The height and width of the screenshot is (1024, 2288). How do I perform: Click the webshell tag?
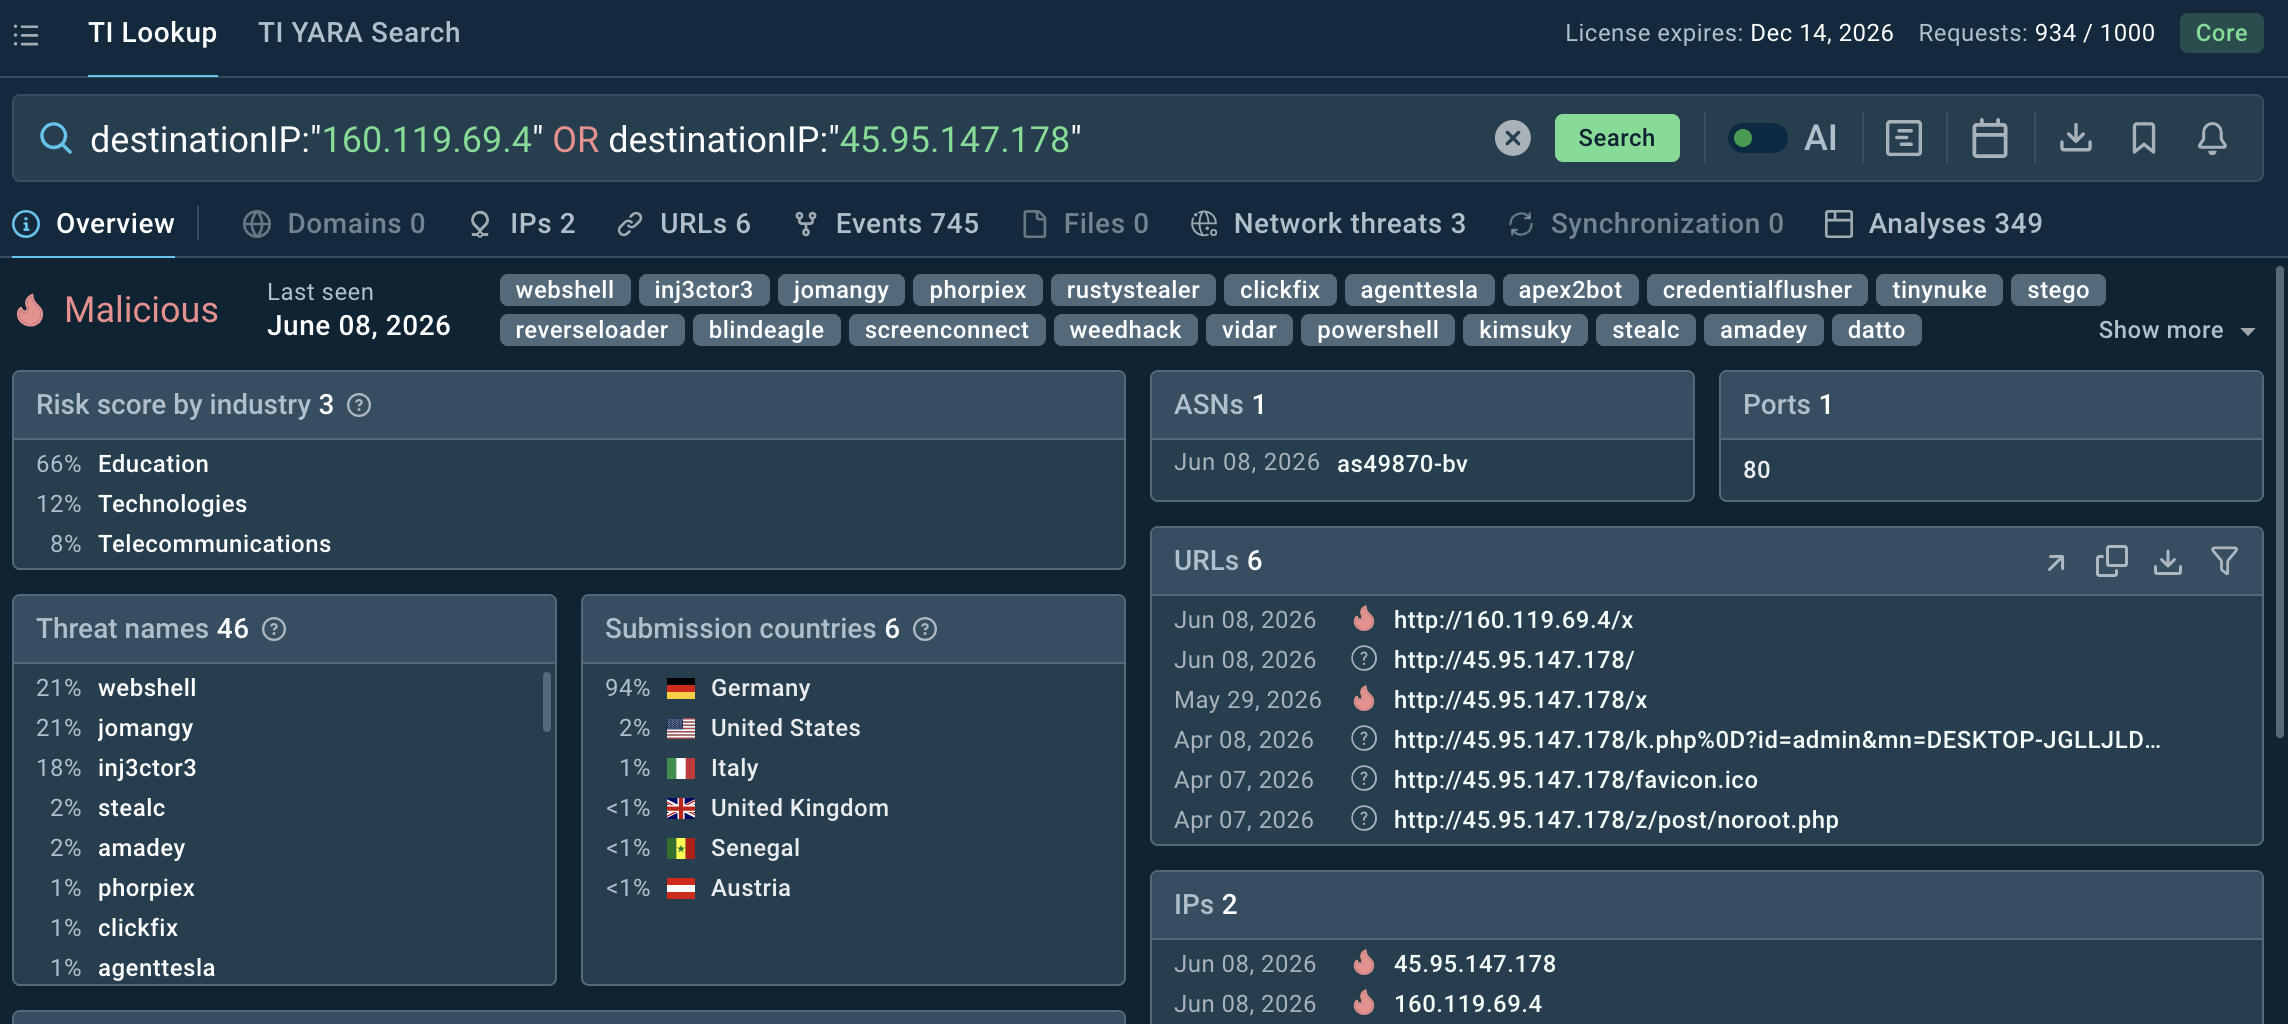(x=565, y=290)
